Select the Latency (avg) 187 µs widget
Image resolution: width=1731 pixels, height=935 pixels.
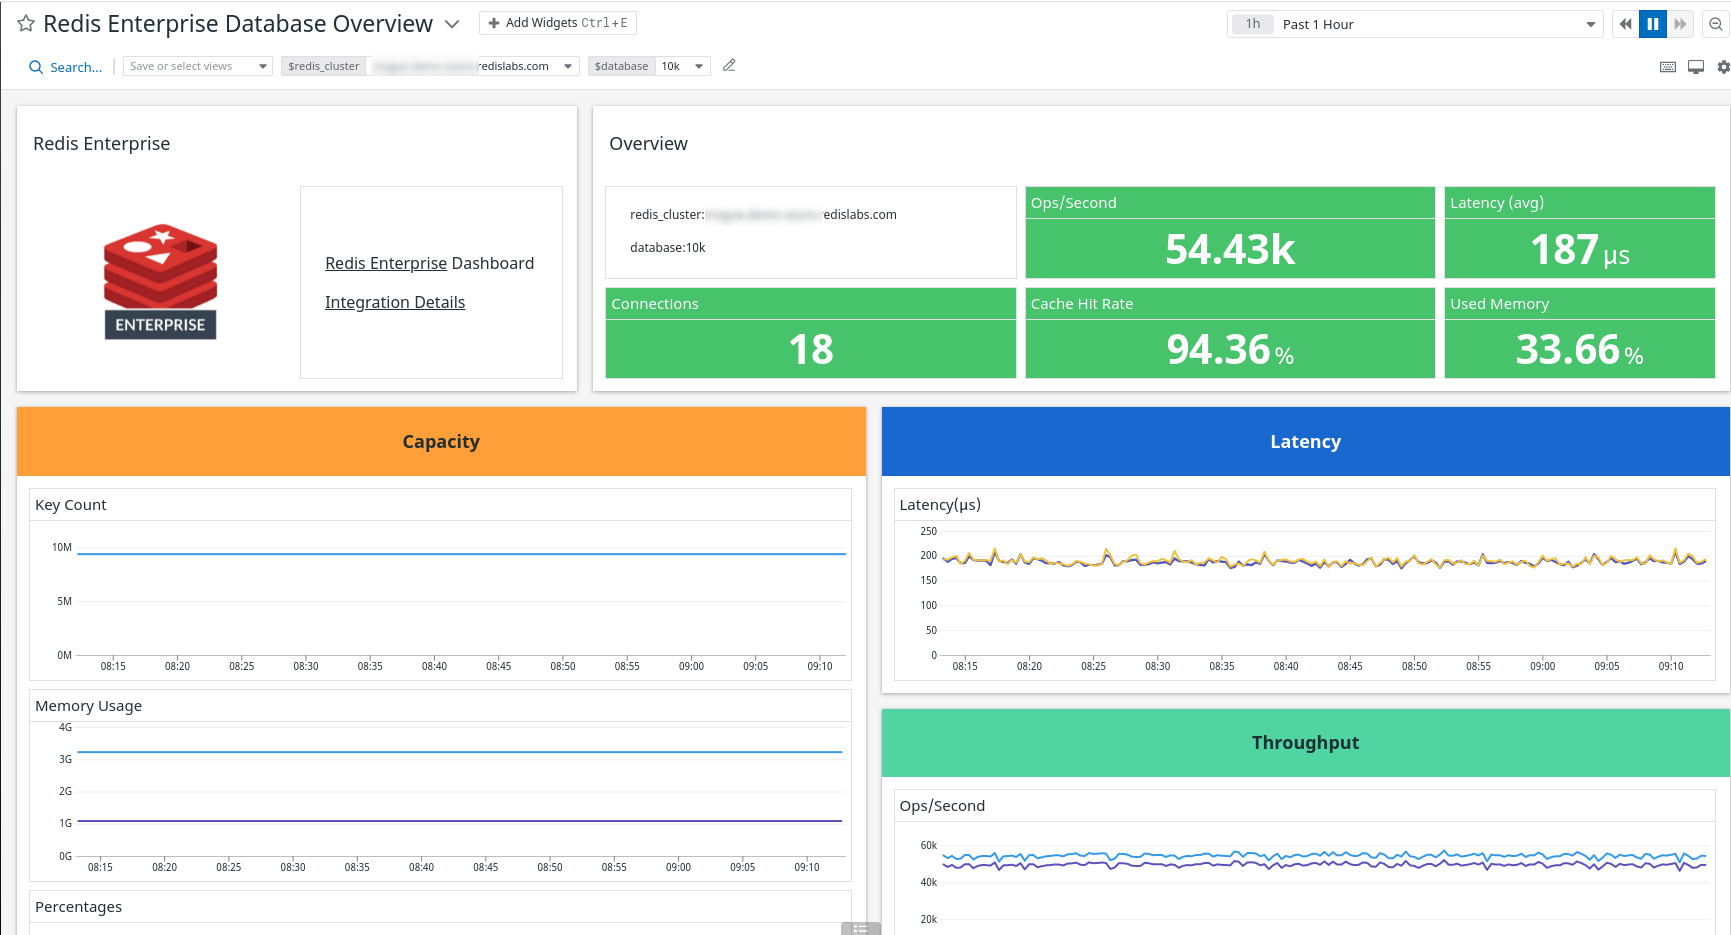[x=1580, y=232]
